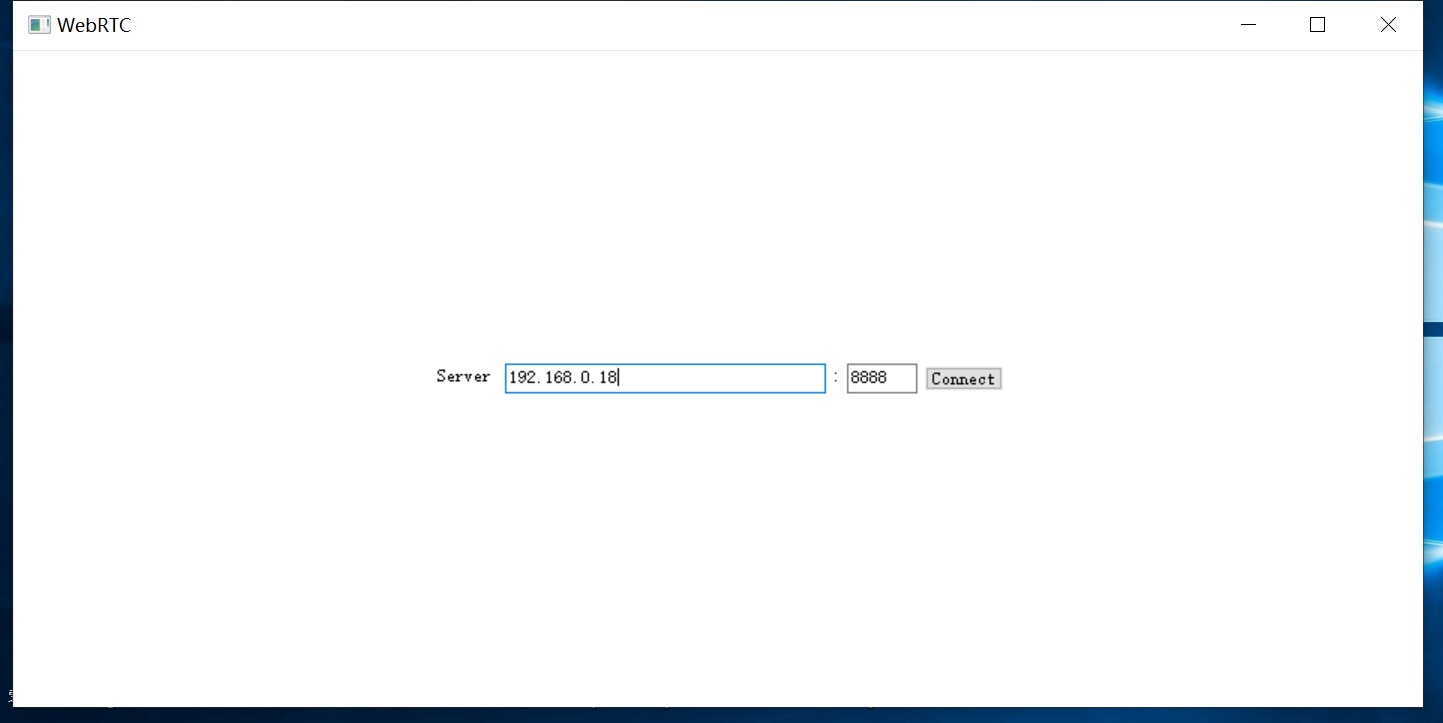Screen dimensions: 1443x723
Task: Close the WebRTC window
Action: pyautogui.click(x=1388, y=24)
